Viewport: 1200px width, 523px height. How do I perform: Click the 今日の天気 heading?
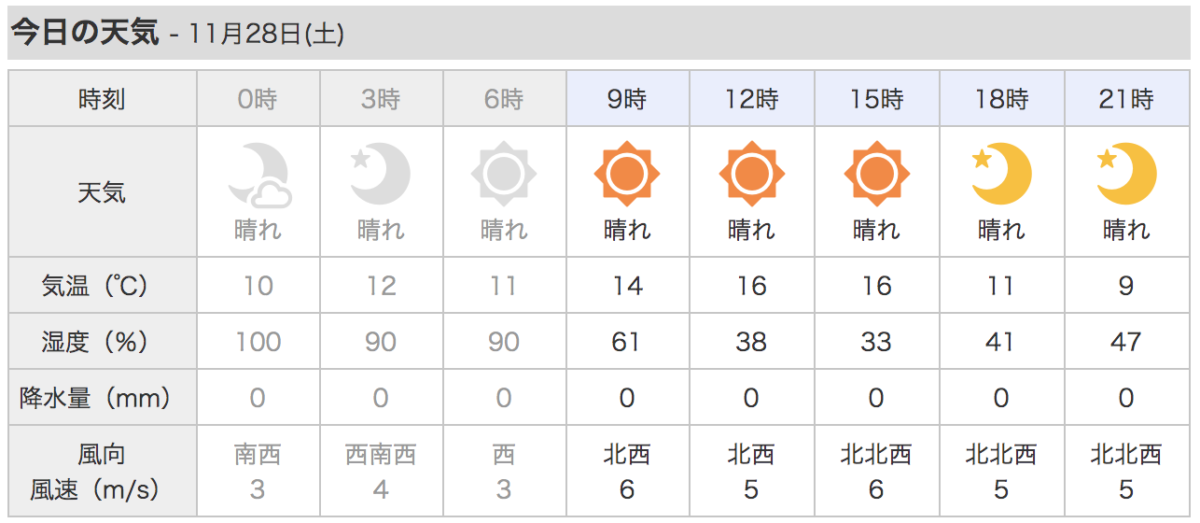coord(84,32)
